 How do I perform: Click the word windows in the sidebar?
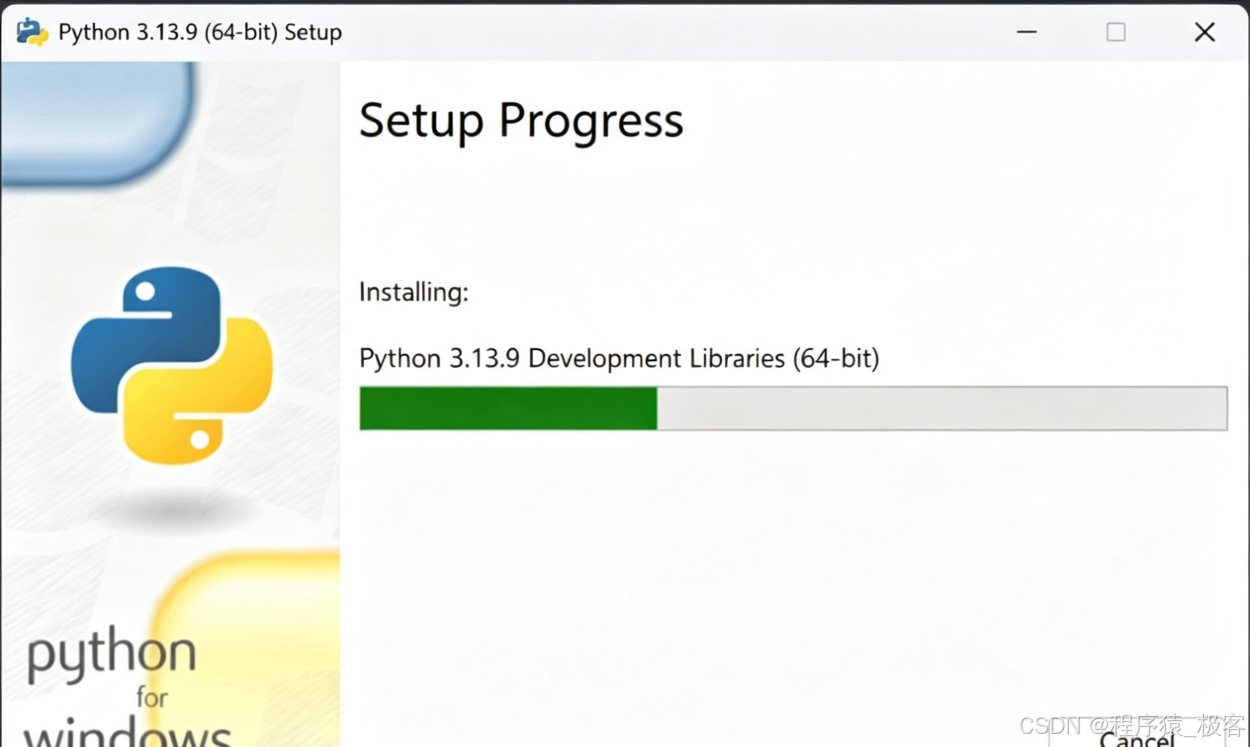pyautogui.click(x=127, y=732)
